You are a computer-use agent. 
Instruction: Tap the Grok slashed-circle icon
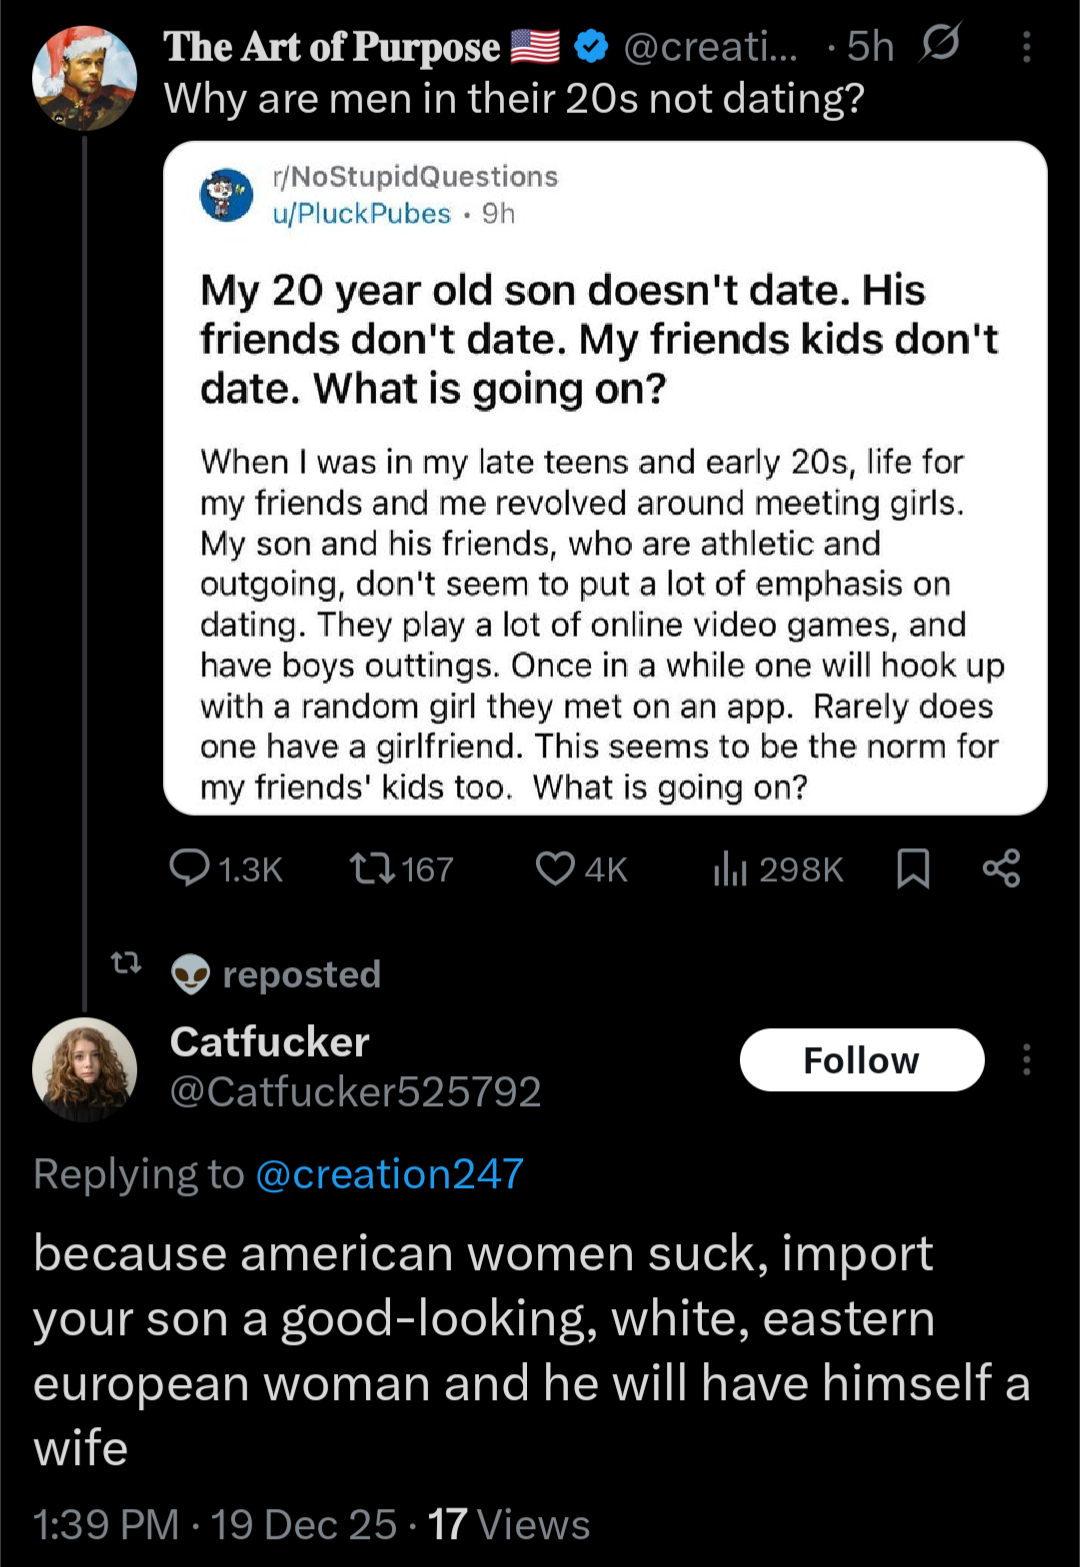pyautogui.click(x=940, y=45)
